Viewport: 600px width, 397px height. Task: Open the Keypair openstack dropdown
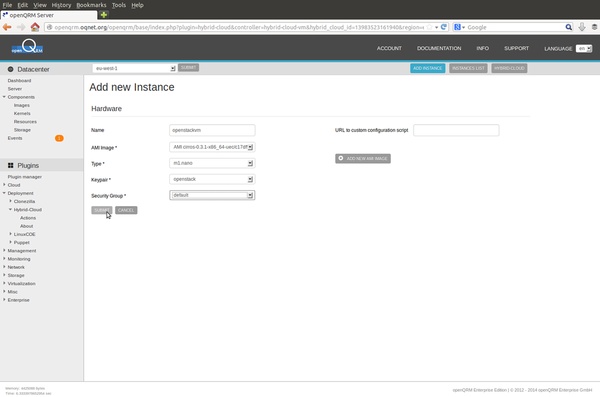212,179
